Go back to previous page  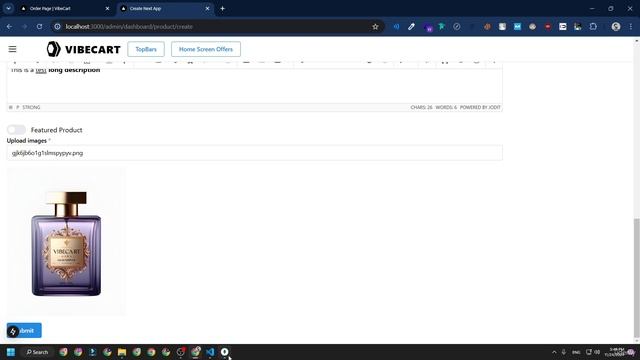click(x=9, y=27)
